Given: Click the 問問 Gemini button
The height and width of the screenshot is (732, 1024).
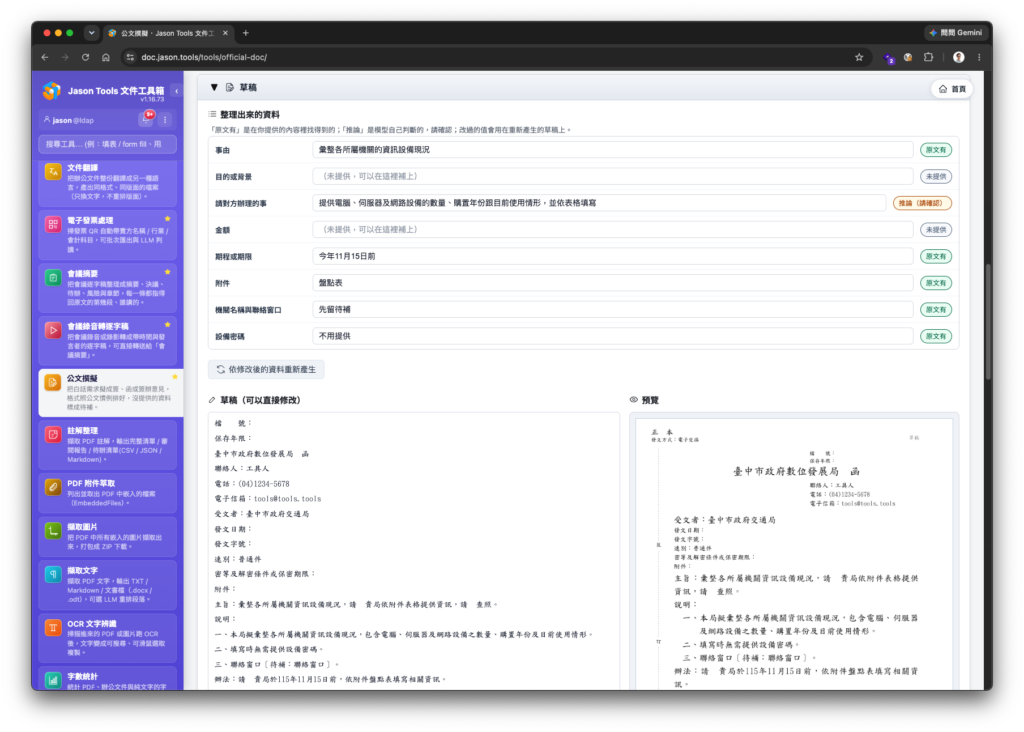Looking at the screenshot, I should (x=955, y=33).
